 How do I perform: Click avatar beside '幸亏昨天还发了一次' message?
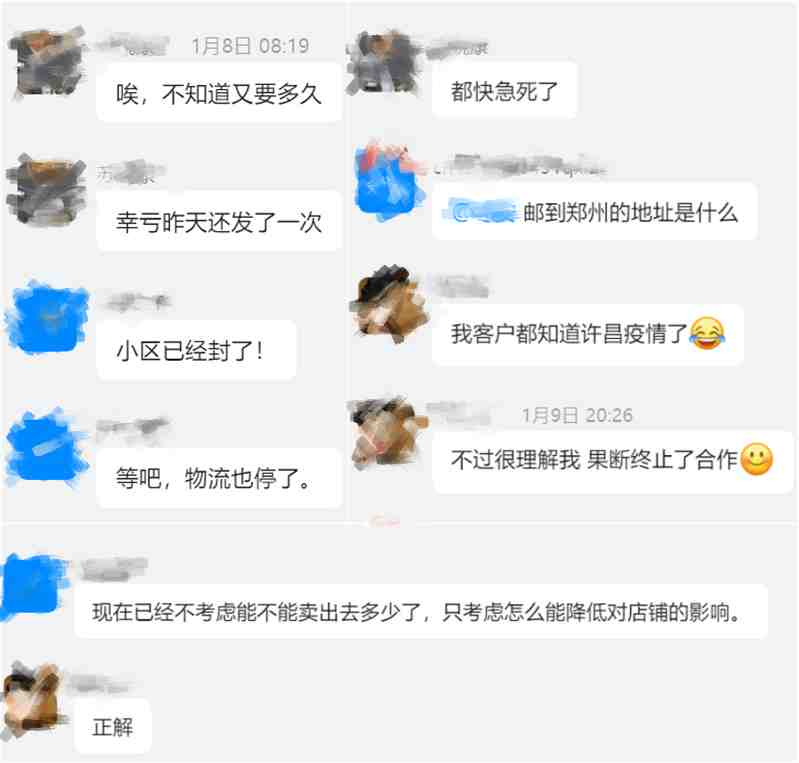pos(46,190)
